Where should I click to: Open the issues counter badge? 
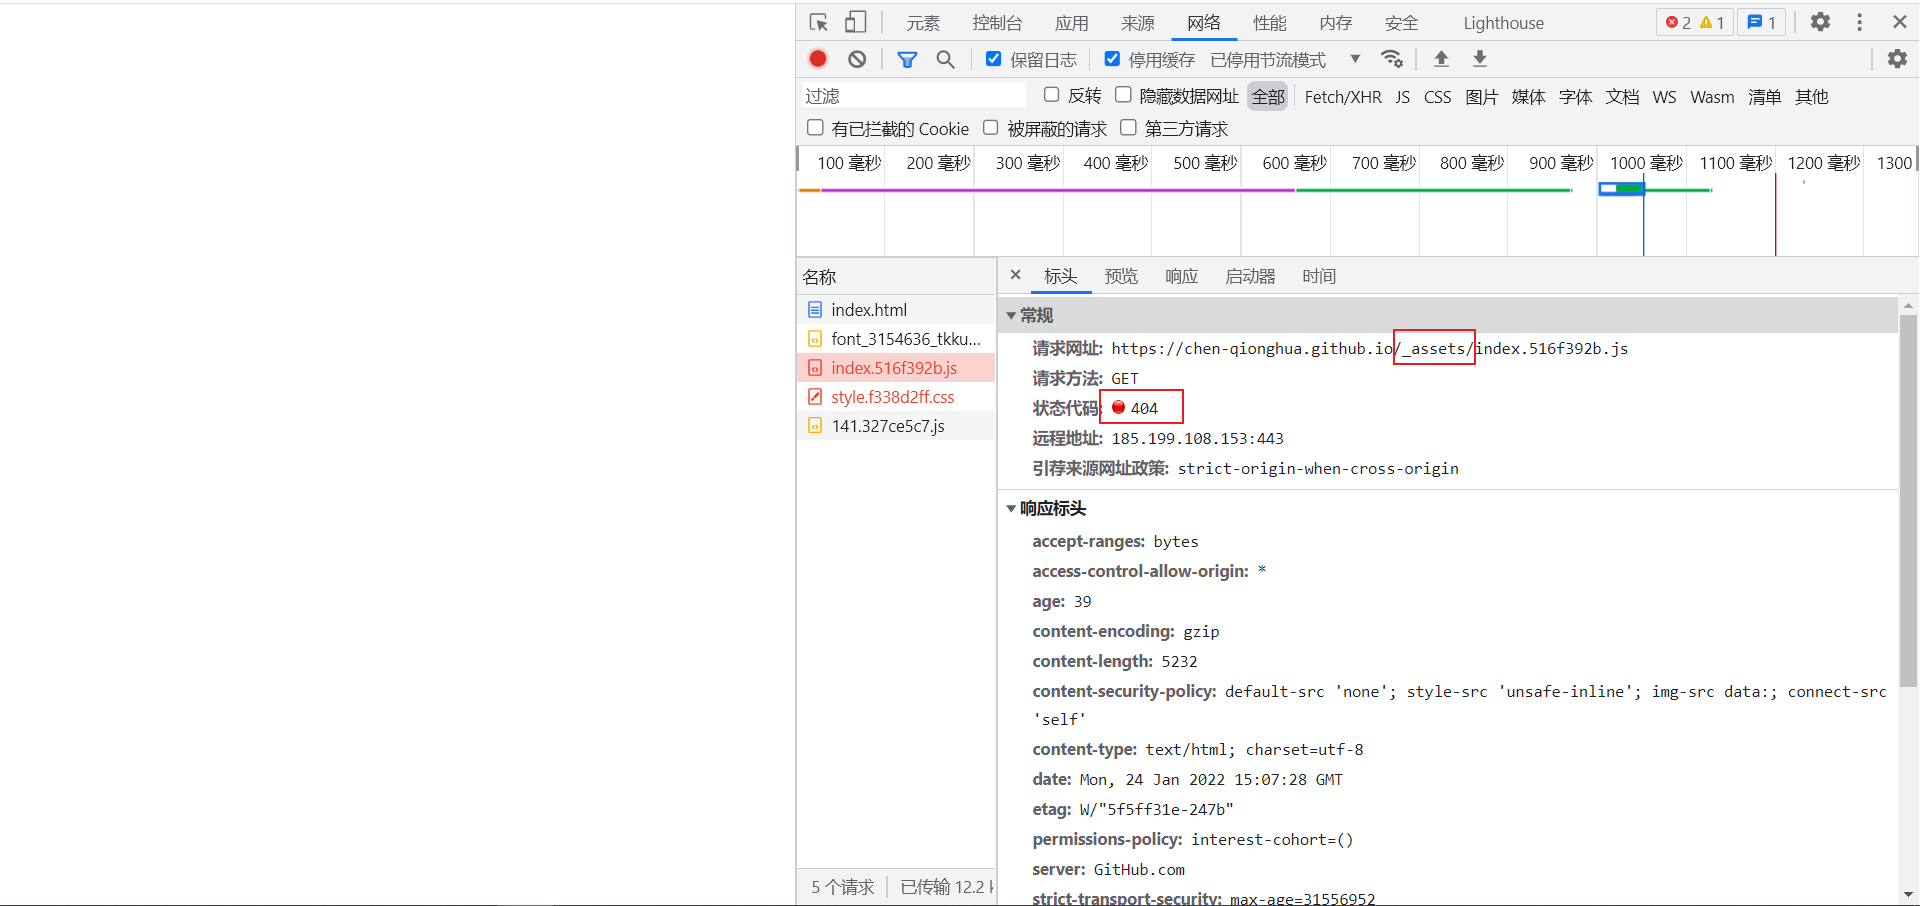[1762, 22]
